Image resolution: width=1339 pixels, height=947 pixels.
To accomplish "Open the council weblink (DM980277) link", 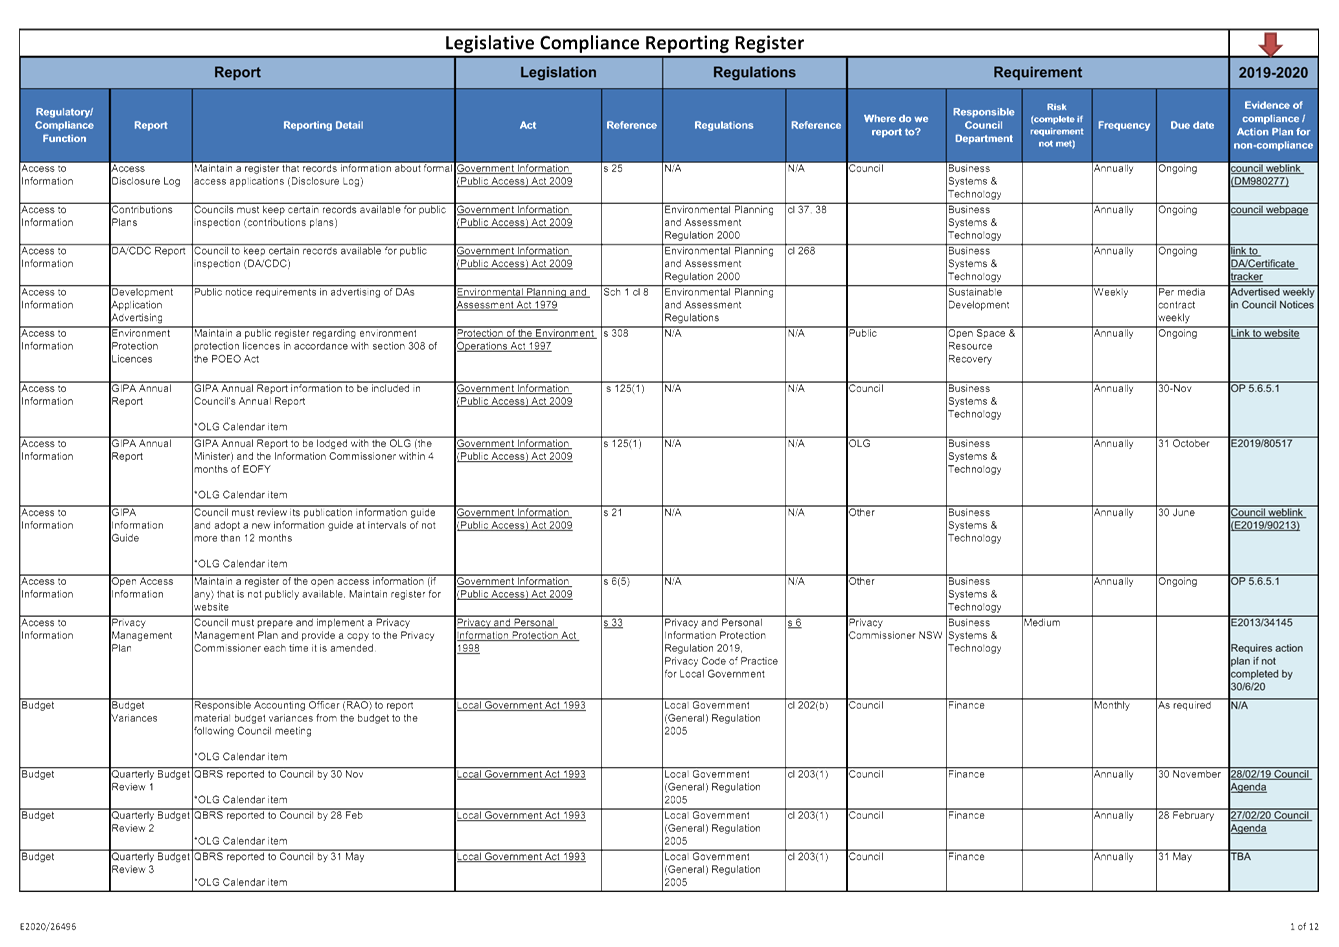I will pos(1266,175).
